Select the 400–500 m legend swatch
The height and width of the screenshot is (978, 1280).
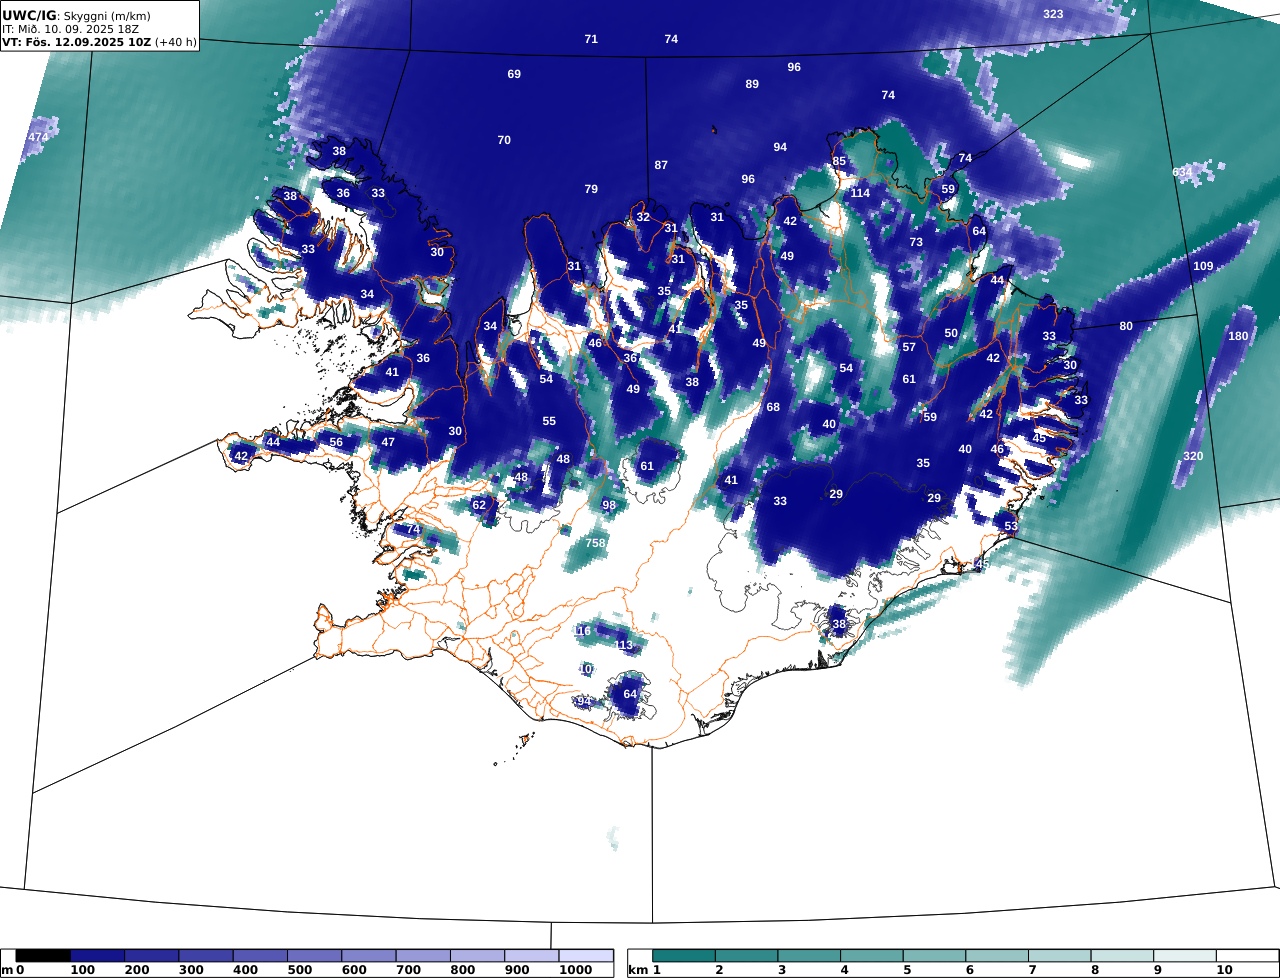tap(260, 956)
